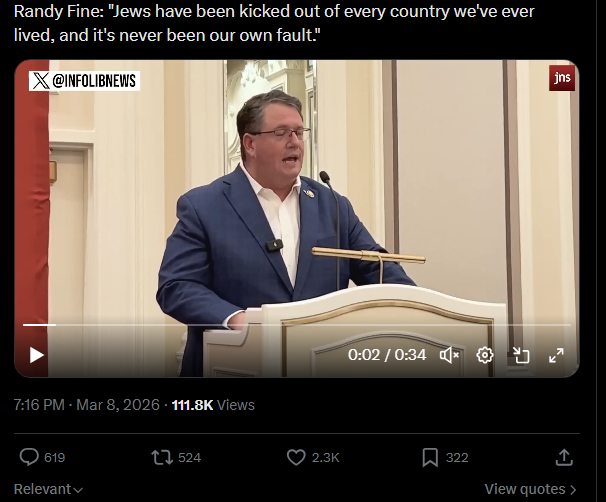Bookmark this post
Screen dimensions: 606x502
[430, 458]
